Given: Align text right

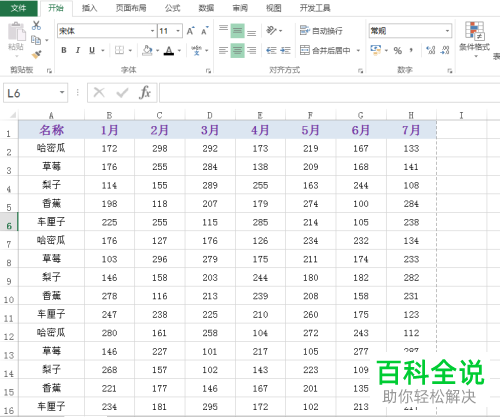Looking at the screenshot, I should (x=252, y=50).
